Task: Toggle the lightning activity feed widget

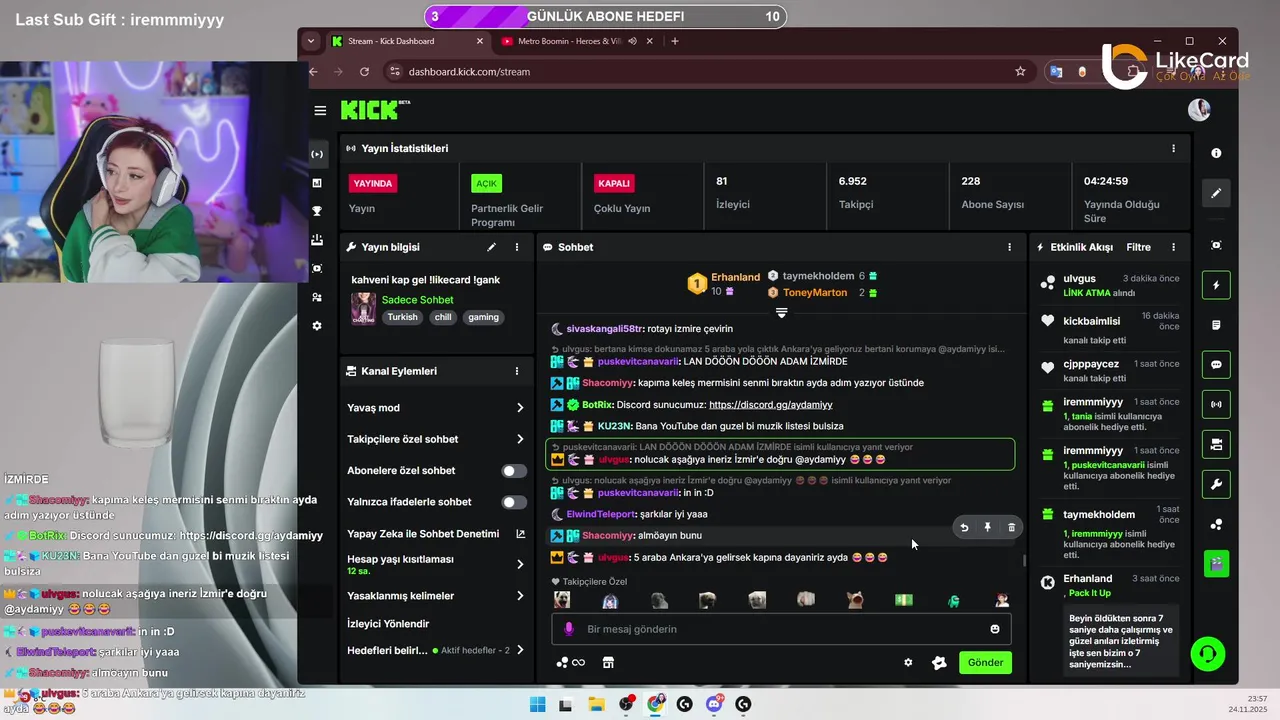Action: tap(1216, 285)
